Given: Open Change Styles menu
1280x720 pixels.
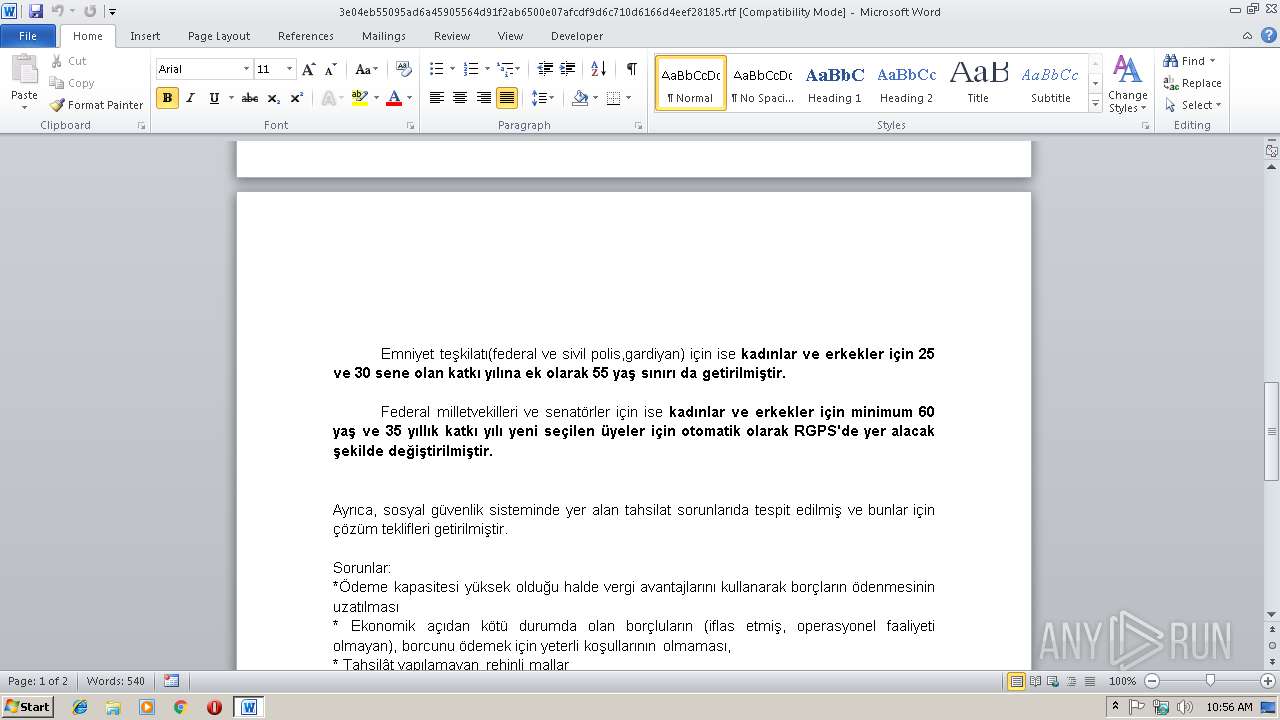Looking at the screenshot, I should point(1127,85).
